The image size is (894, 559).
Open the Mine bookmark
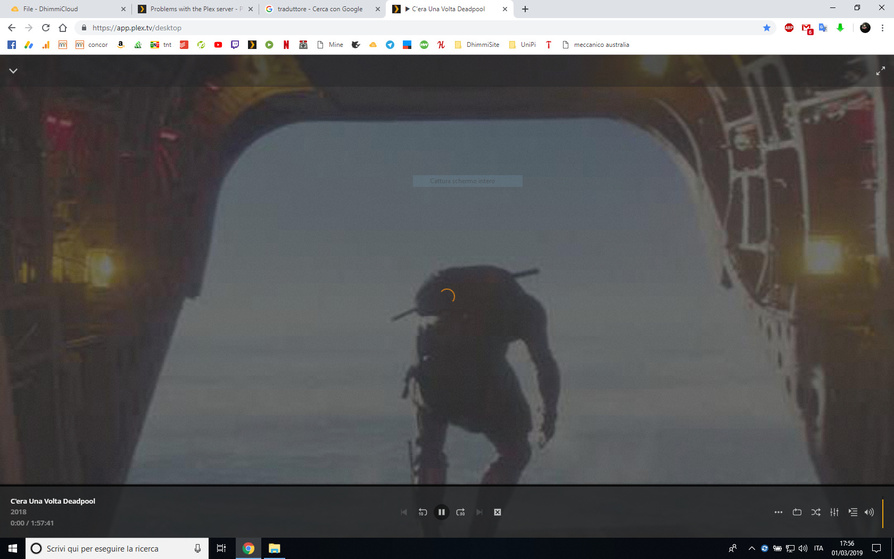tap(330, 44)
